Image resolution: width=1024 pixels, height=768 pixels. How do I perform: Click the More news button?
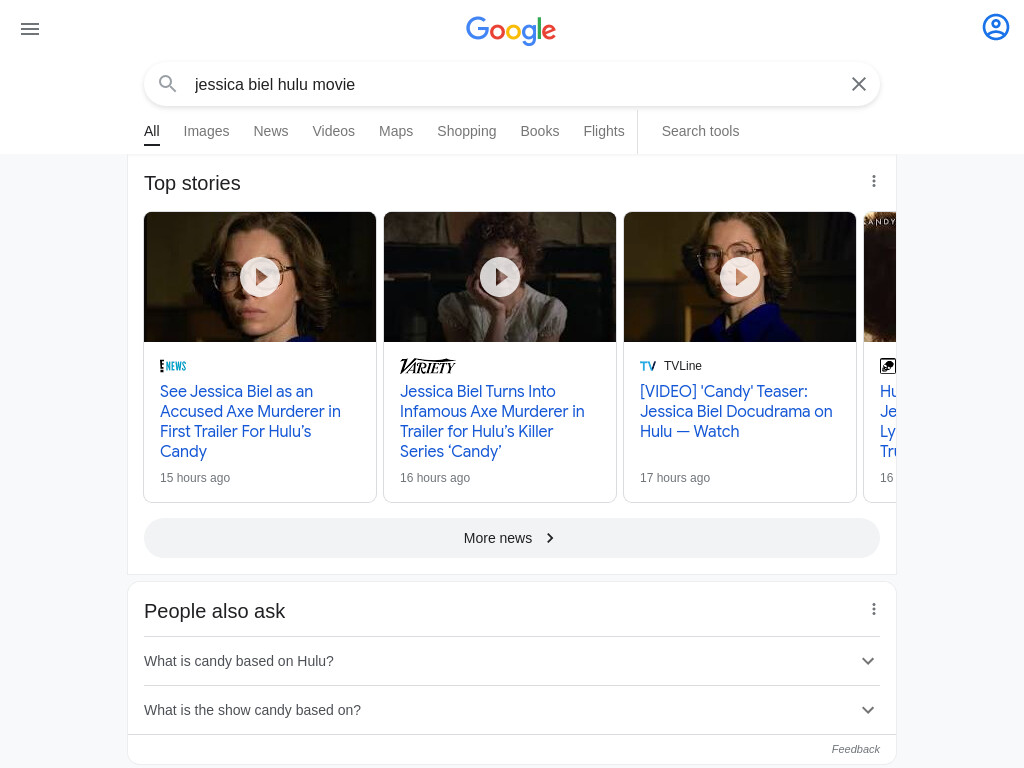pos(512,538)
